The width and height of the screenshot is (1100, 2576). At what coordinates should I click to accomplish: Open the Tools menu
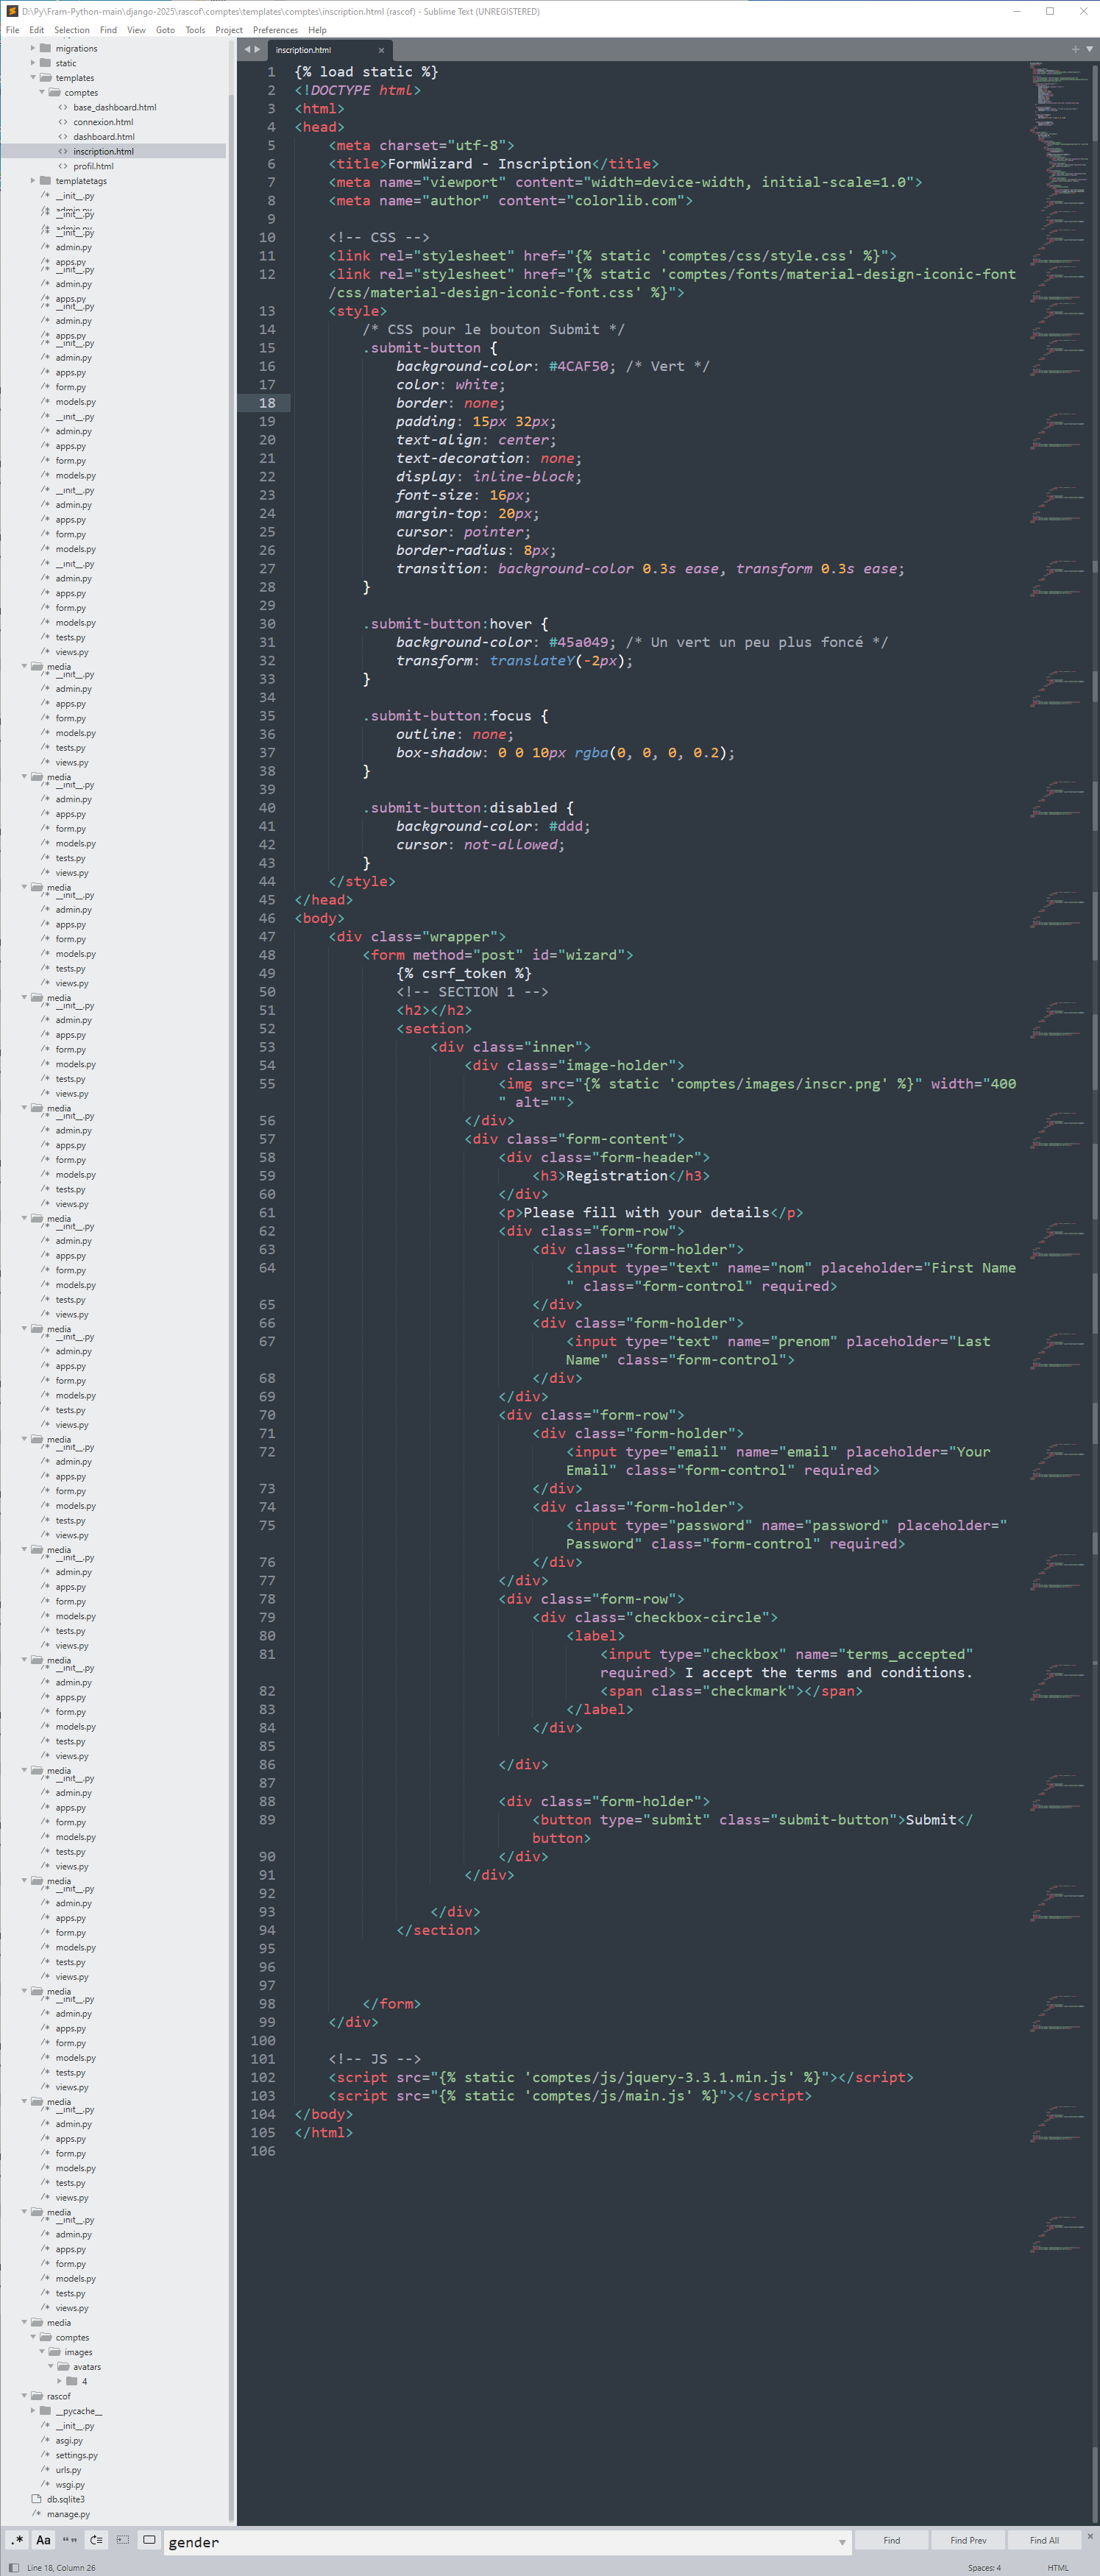coord(195,30)
